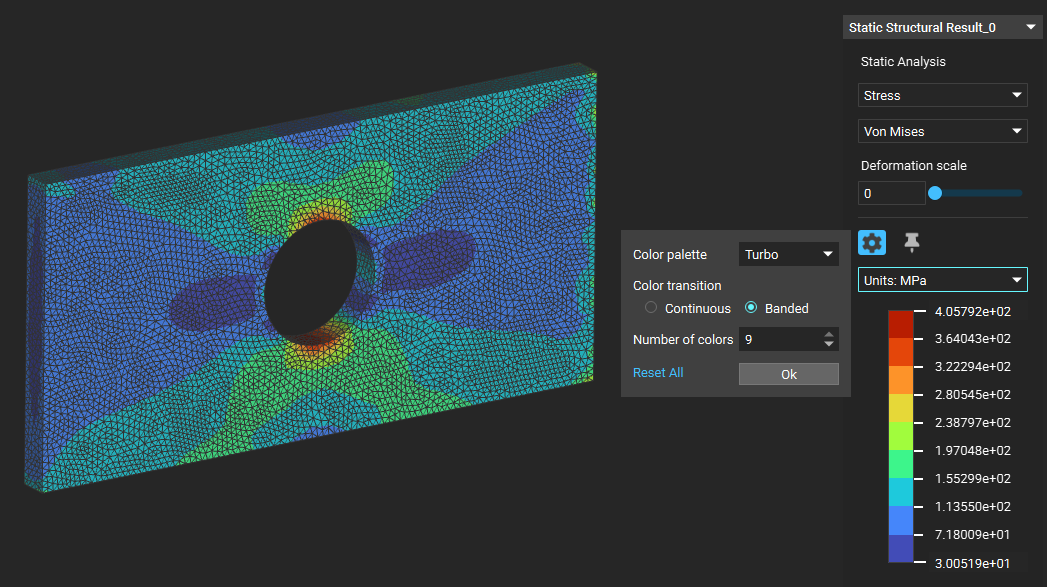Click the Deformation scale value field
The width and height of the screenshot is (1047, 587).
891,193
